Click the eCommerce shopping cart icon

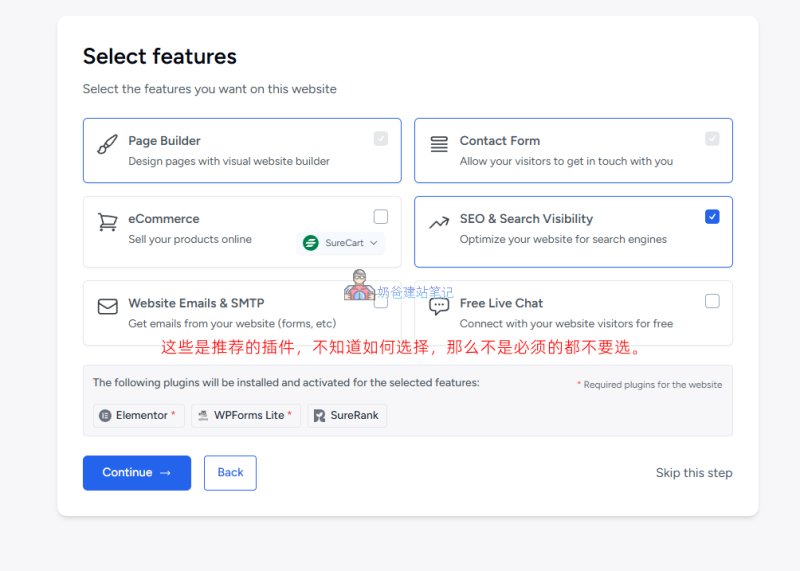tap(108, 222)
